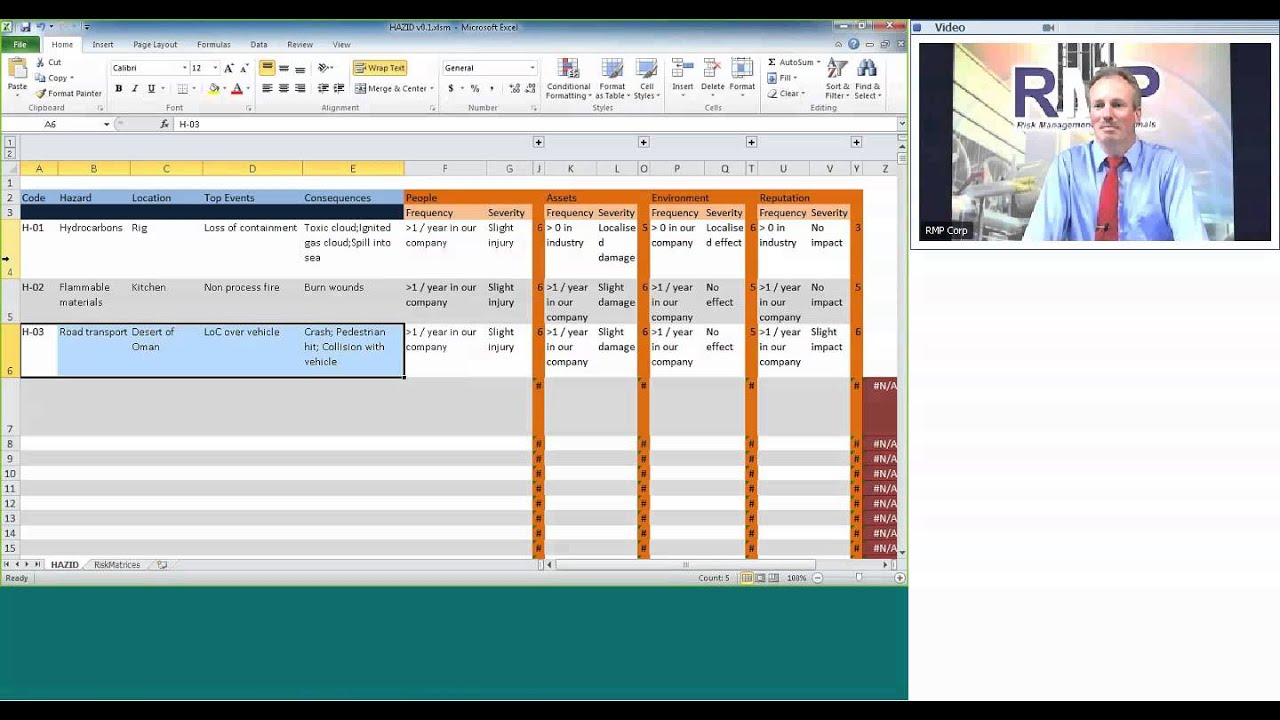Open Find & Select menu
This screenshot has width=1280, height=720.
(x=868, y=79)
